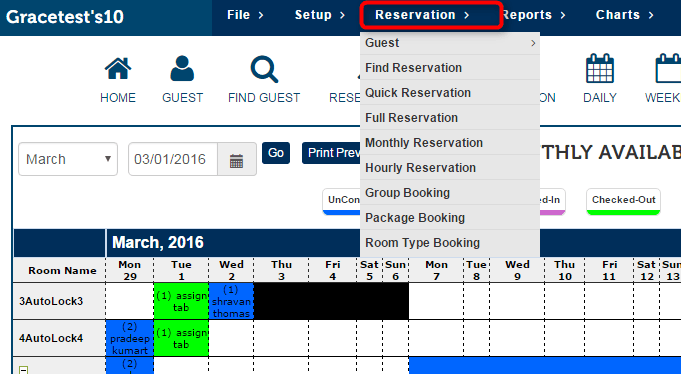Click the UnConfirmed legend badge

pos(341,202)
